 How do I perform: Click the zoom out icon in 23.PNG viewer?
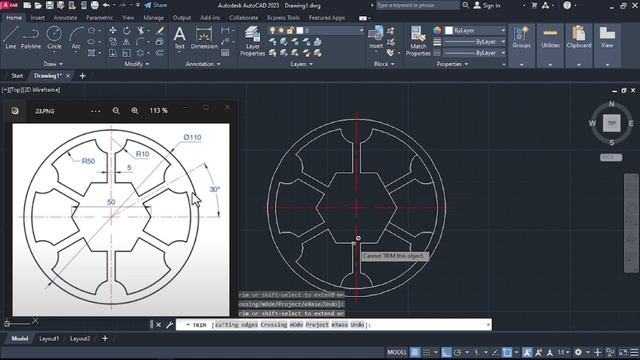(x=116, y=111)
